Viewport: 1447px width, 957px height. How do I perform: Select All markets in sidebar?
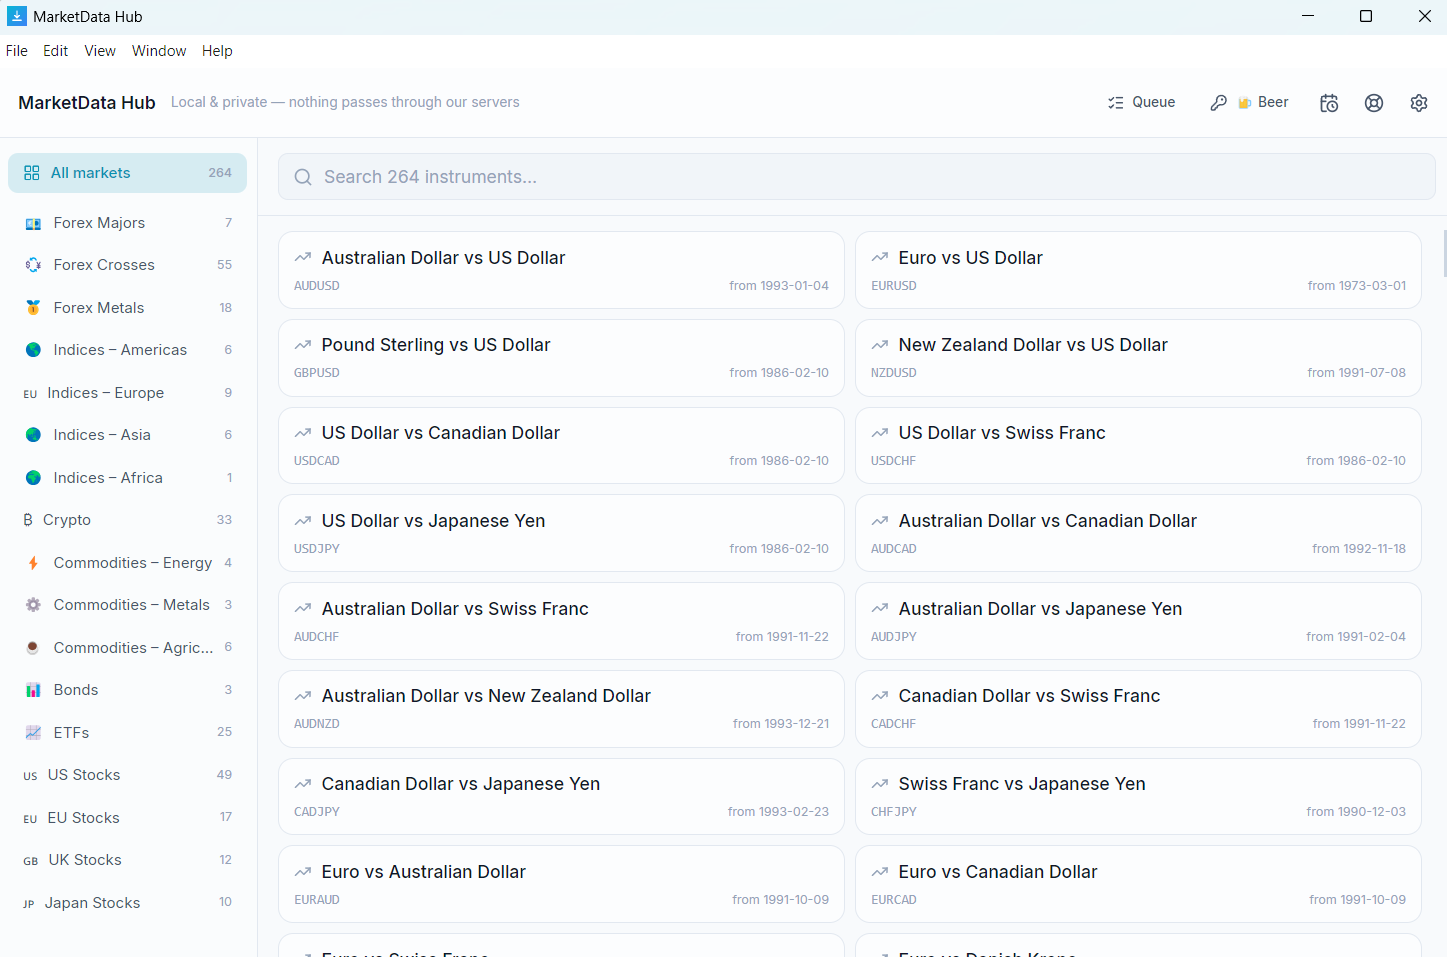click(127, 173)
